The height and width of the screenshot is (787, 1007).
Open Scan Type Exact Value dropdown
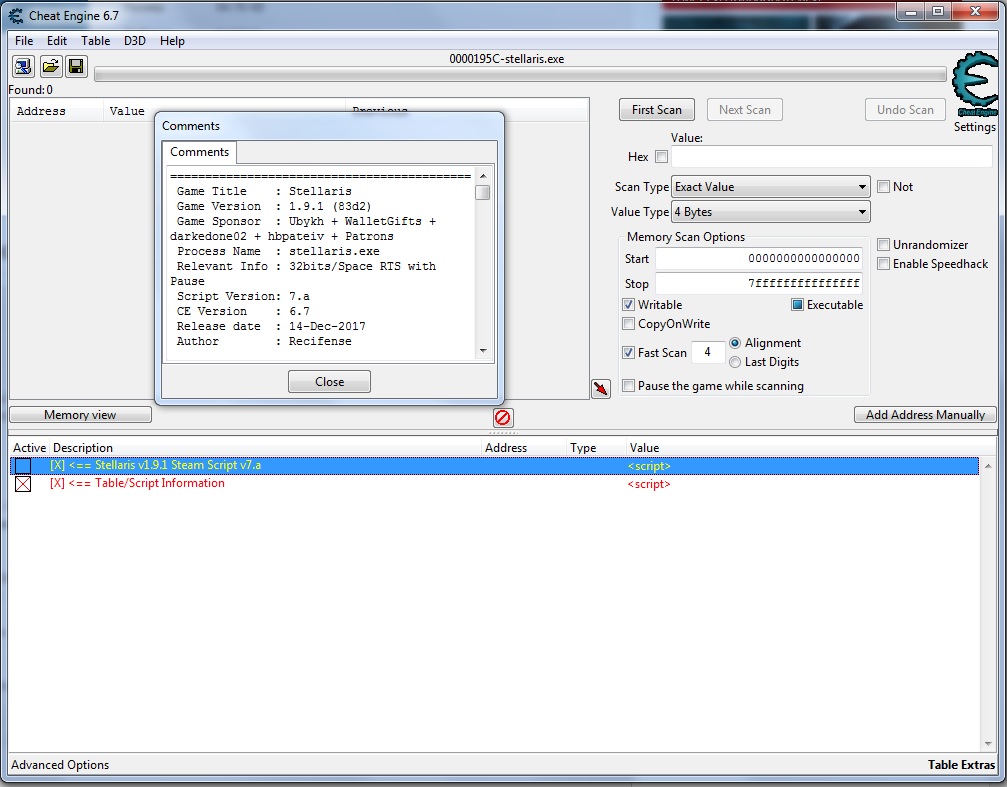pyautogui.click(x=771, y=187)
